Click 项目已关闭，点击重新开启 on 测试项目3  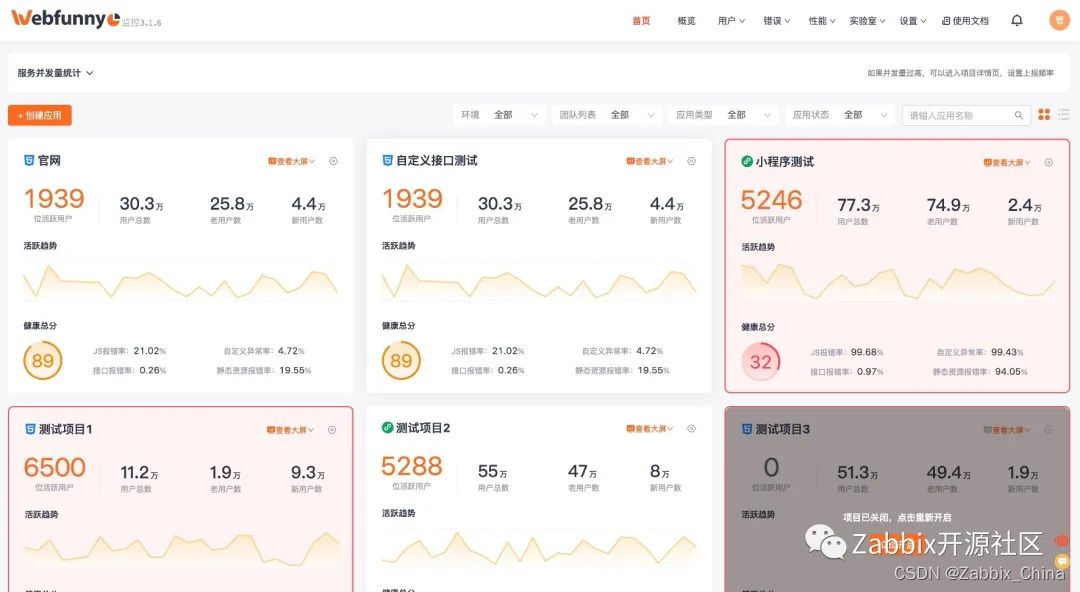[897, 518]
